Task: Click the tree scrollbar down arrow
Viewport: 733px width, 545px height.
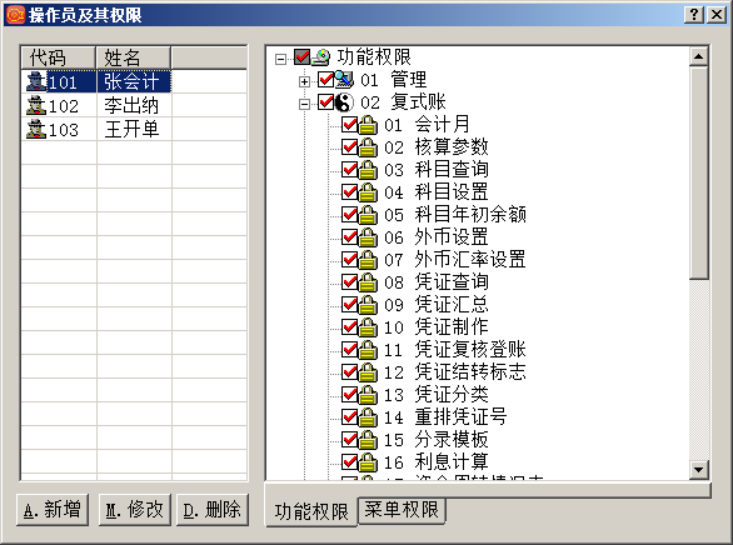Action: tap(699, 470)
